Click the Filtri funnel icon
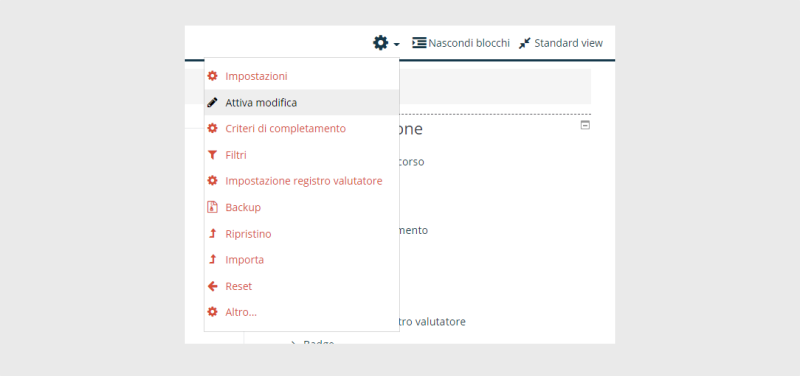The image size is (800, 376). point(212,155)
